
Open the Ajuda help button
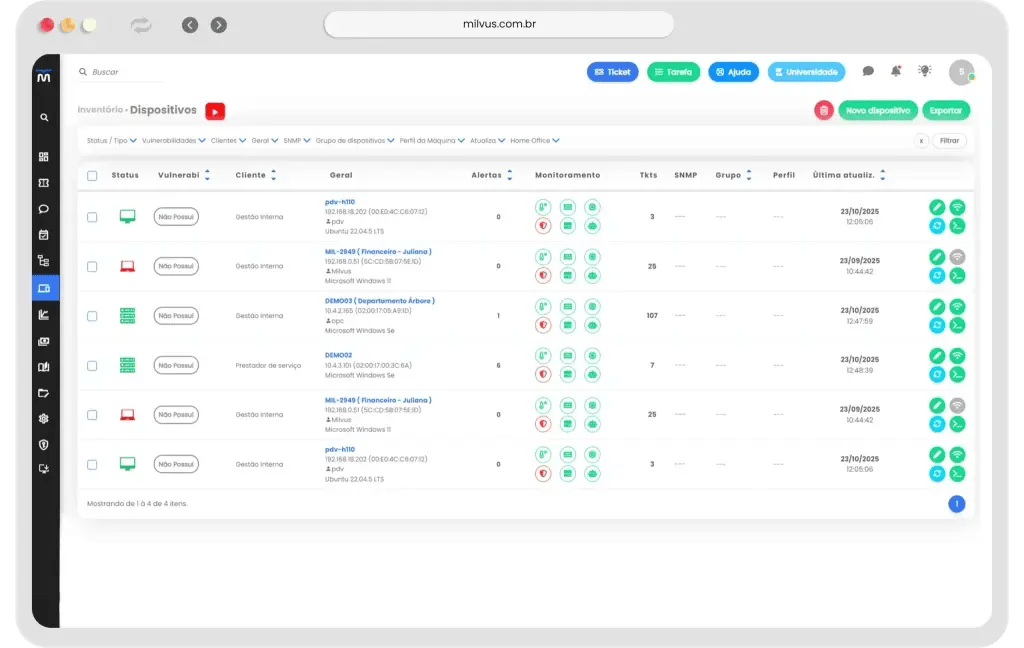733,72
